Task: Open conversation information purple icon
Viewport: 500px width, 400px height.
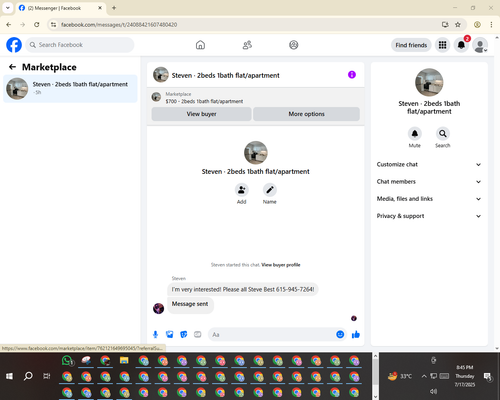Action: tap(352, 75)
